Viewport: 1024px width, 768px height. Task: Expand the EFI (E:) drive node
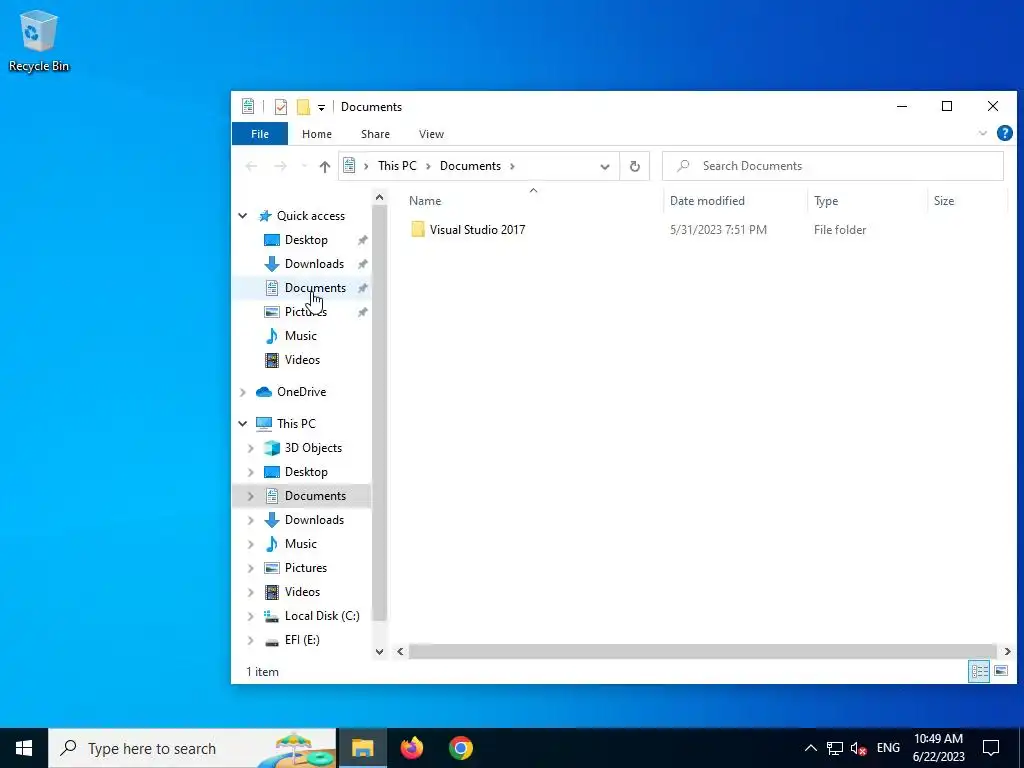251,640
